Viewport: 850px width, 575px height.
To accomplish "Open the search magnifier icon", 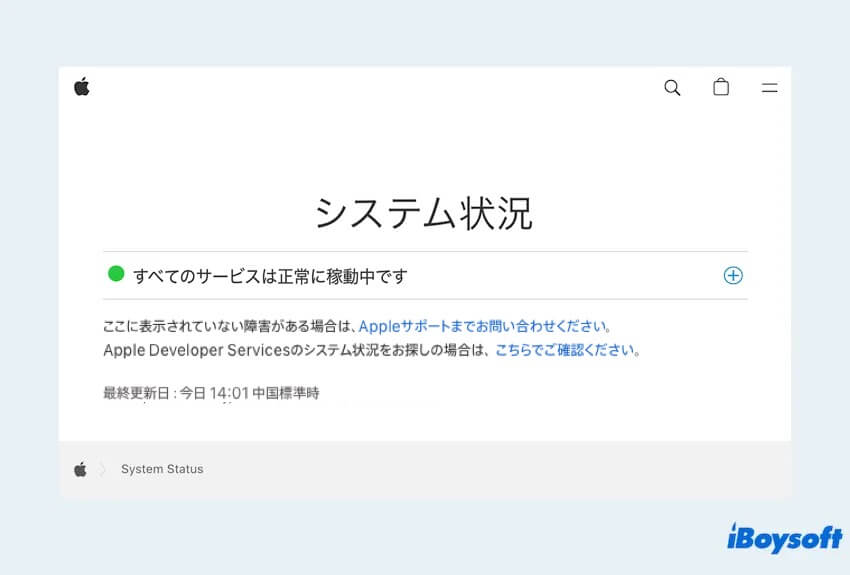I will pyautogui.click(x=672, y=87).
